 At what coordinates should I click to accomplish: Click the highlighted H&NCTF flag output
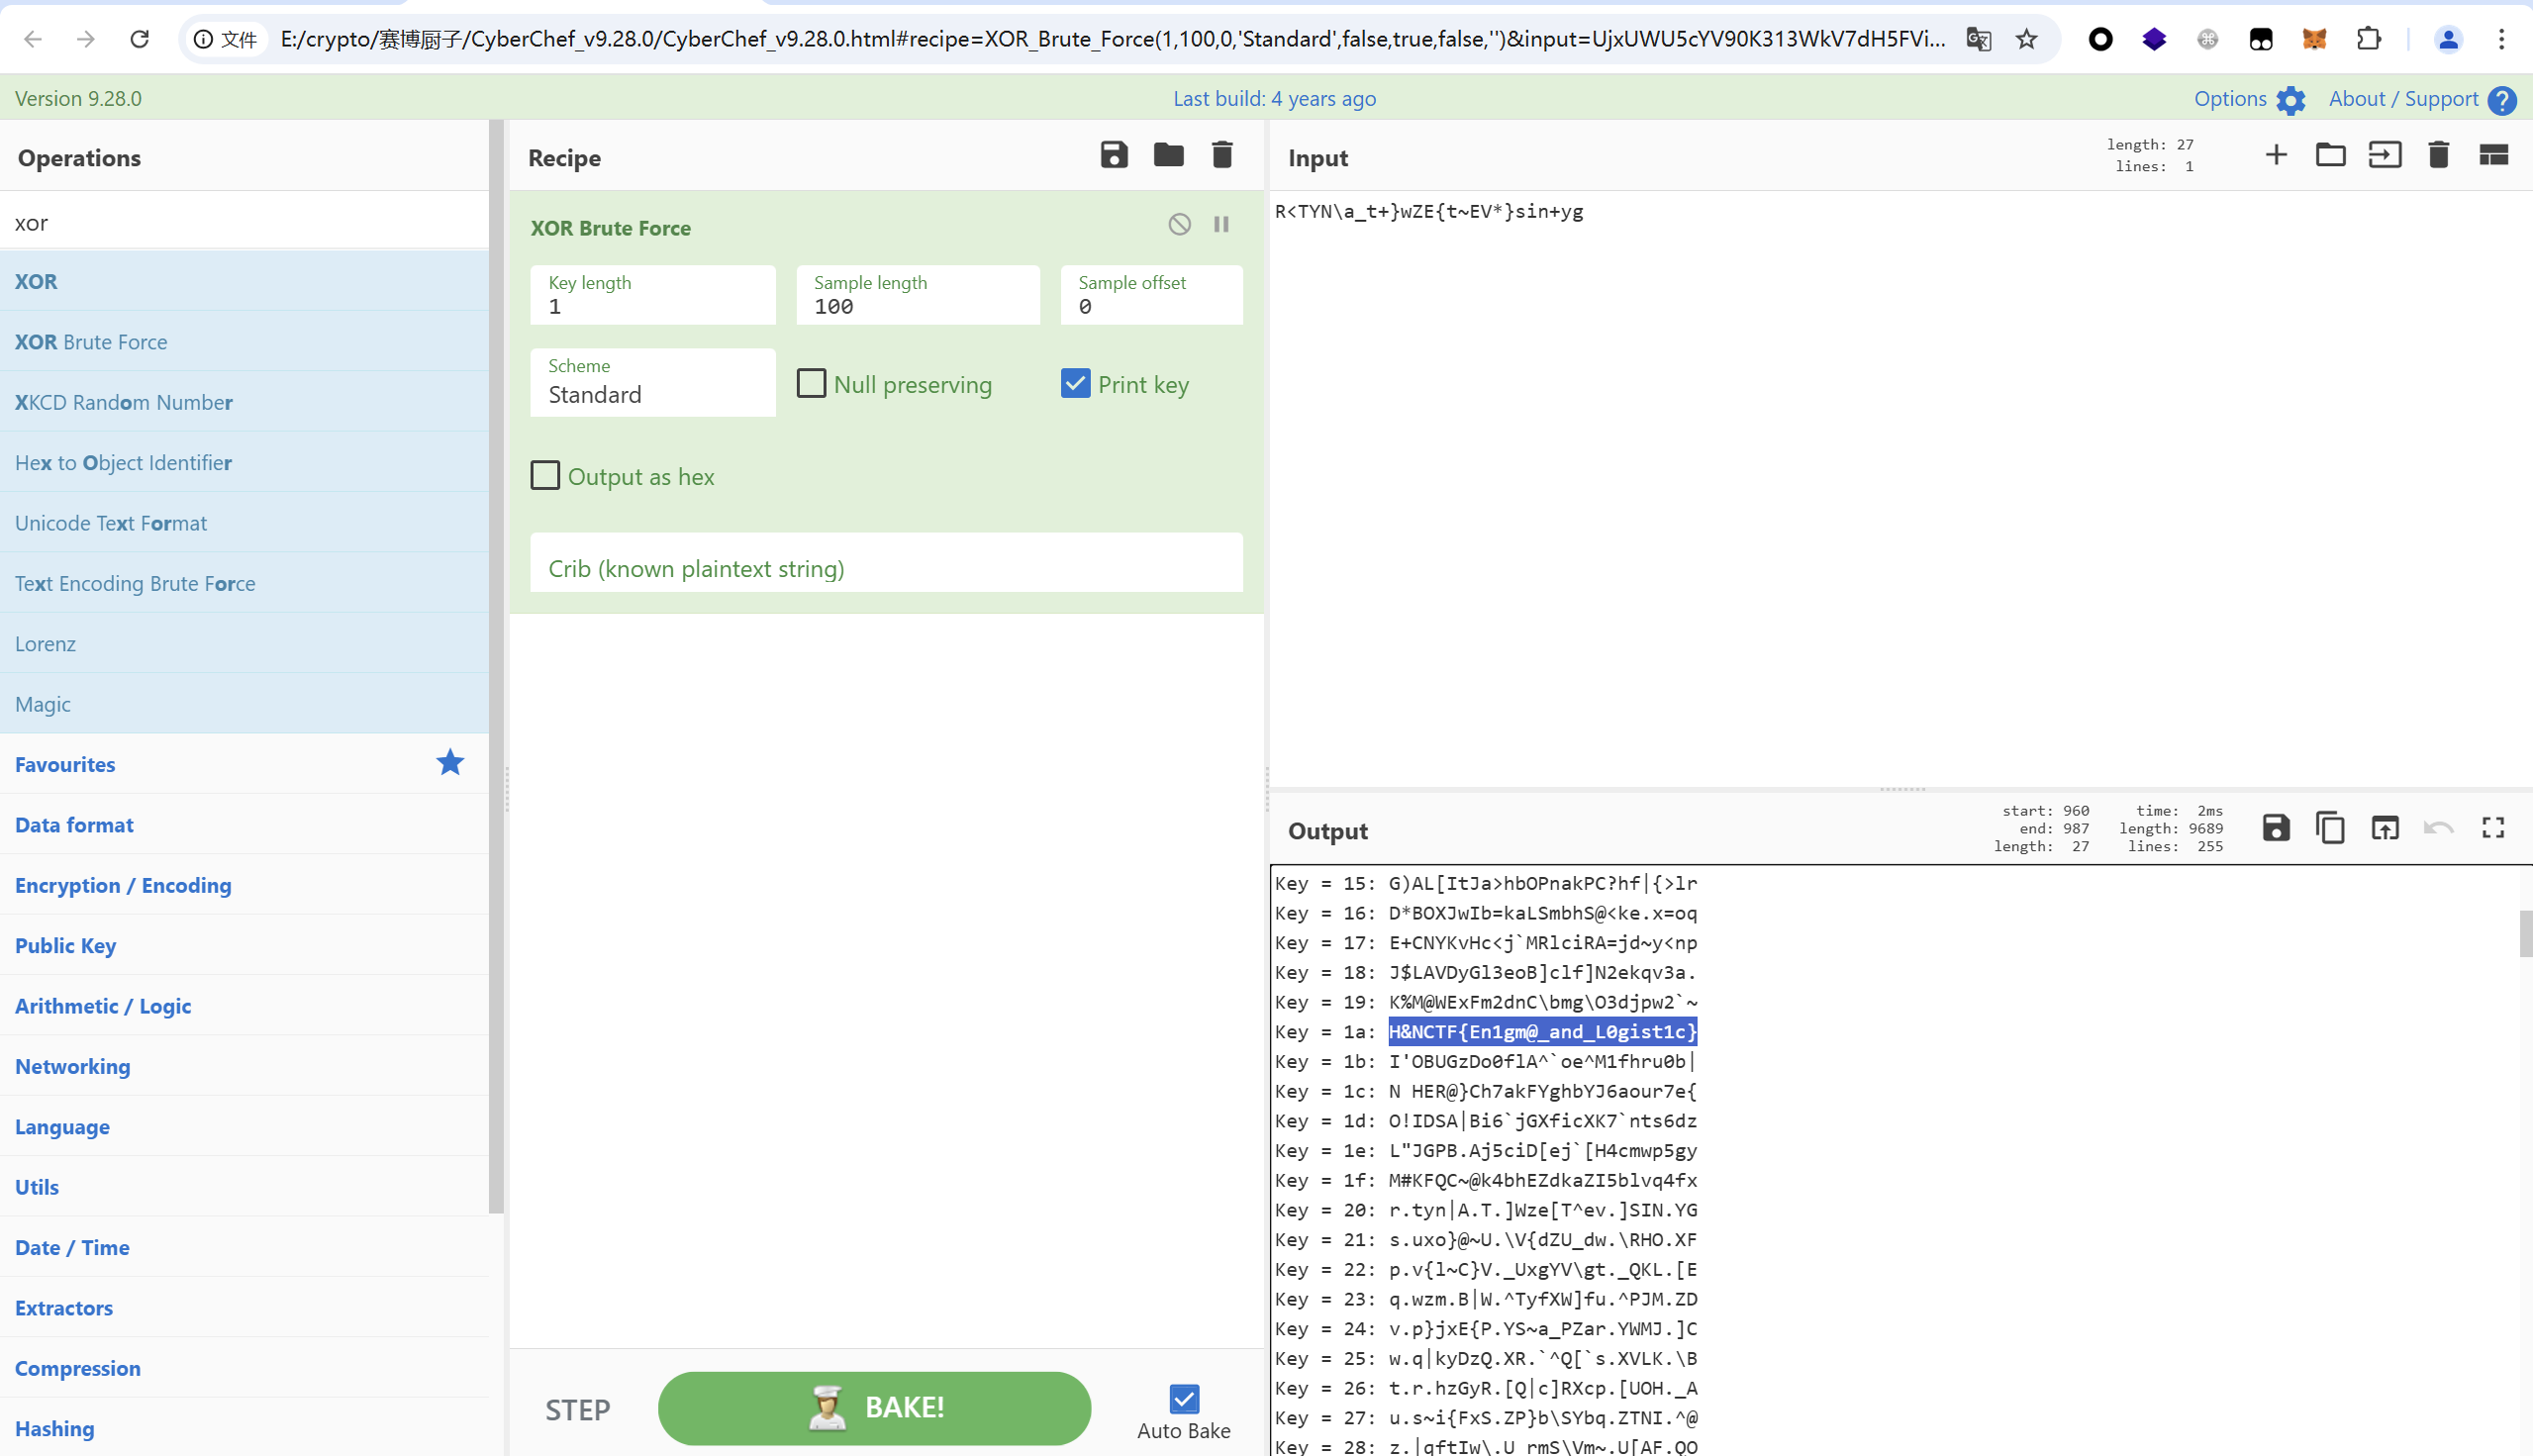[1542, 1031]
